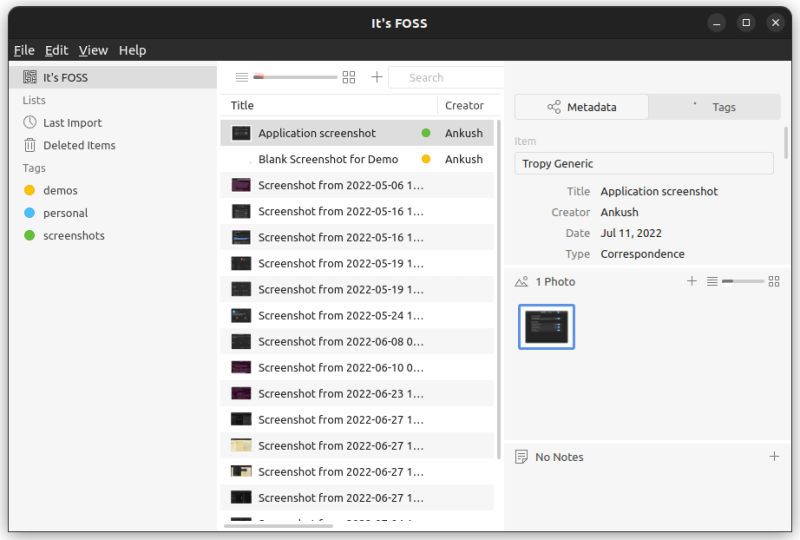This screenshot has height=540, width=800.
Task: Click the metadata panel scrollbar
Action: tap(786, 143)
